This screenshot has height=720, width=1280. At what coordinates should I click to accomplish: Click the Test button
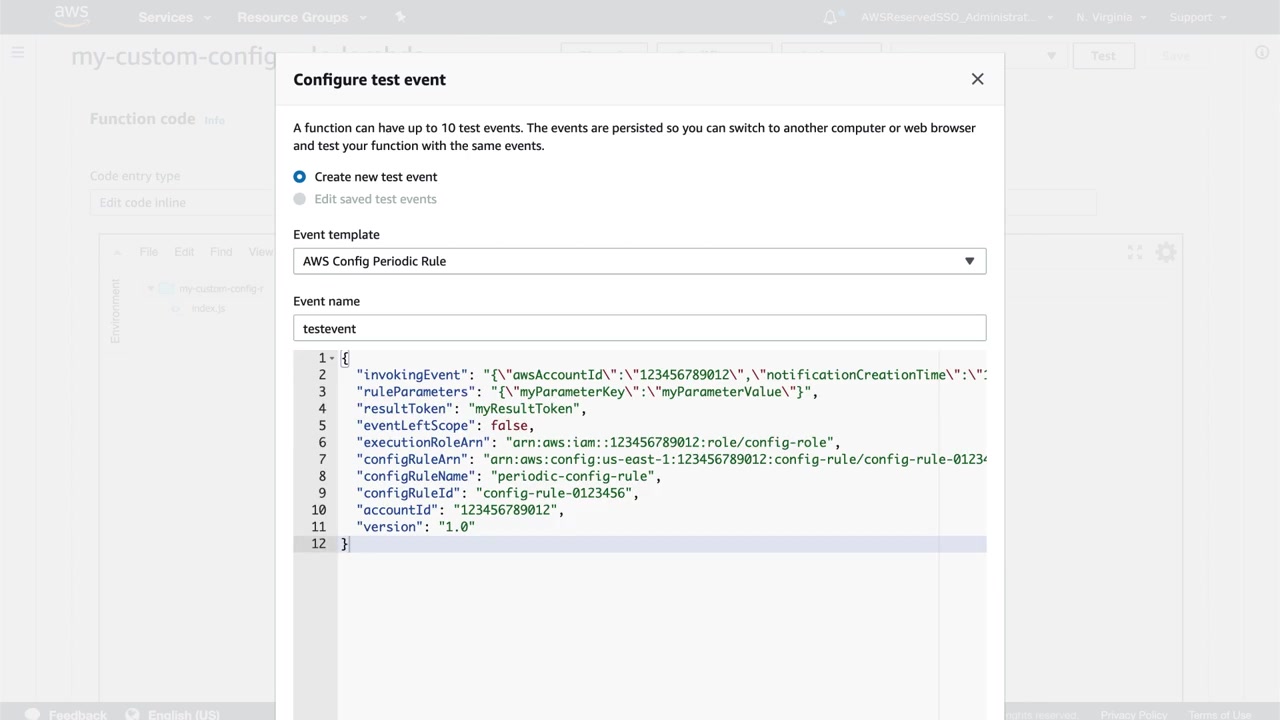pyautogui.click(x=1103, y=56)
